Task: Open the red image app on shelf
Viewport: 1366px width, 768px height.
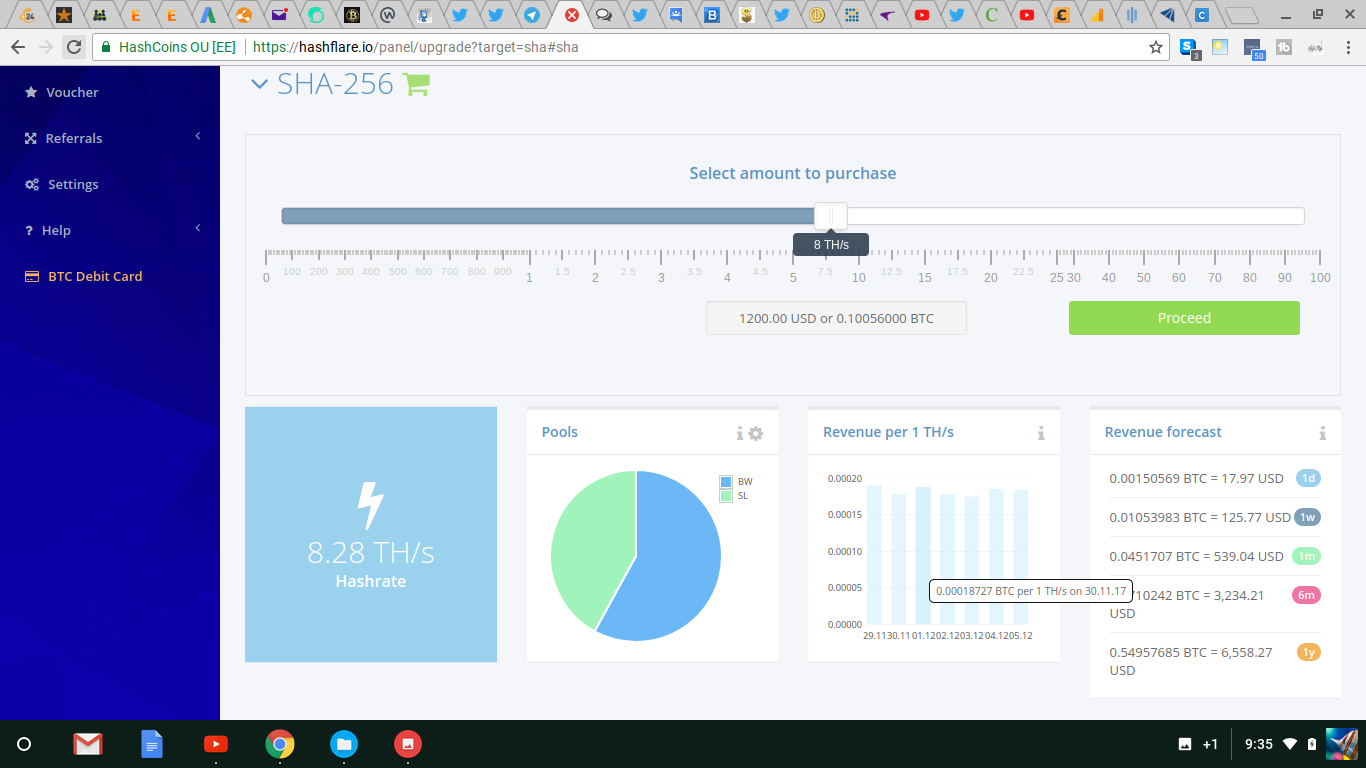Action: pos(407,744)
